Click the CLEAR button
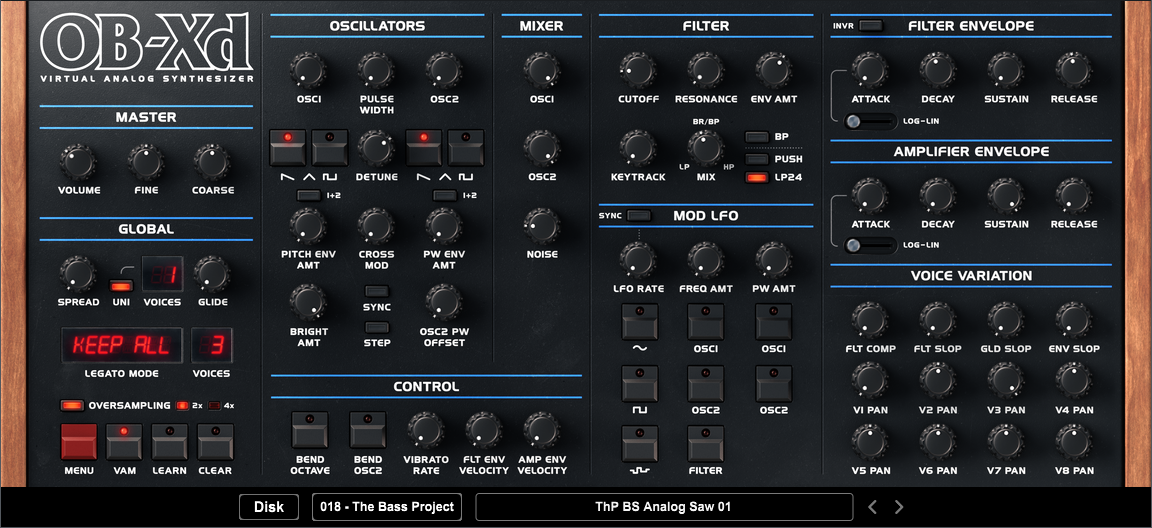1152x528 pixels. coord(215,441)
